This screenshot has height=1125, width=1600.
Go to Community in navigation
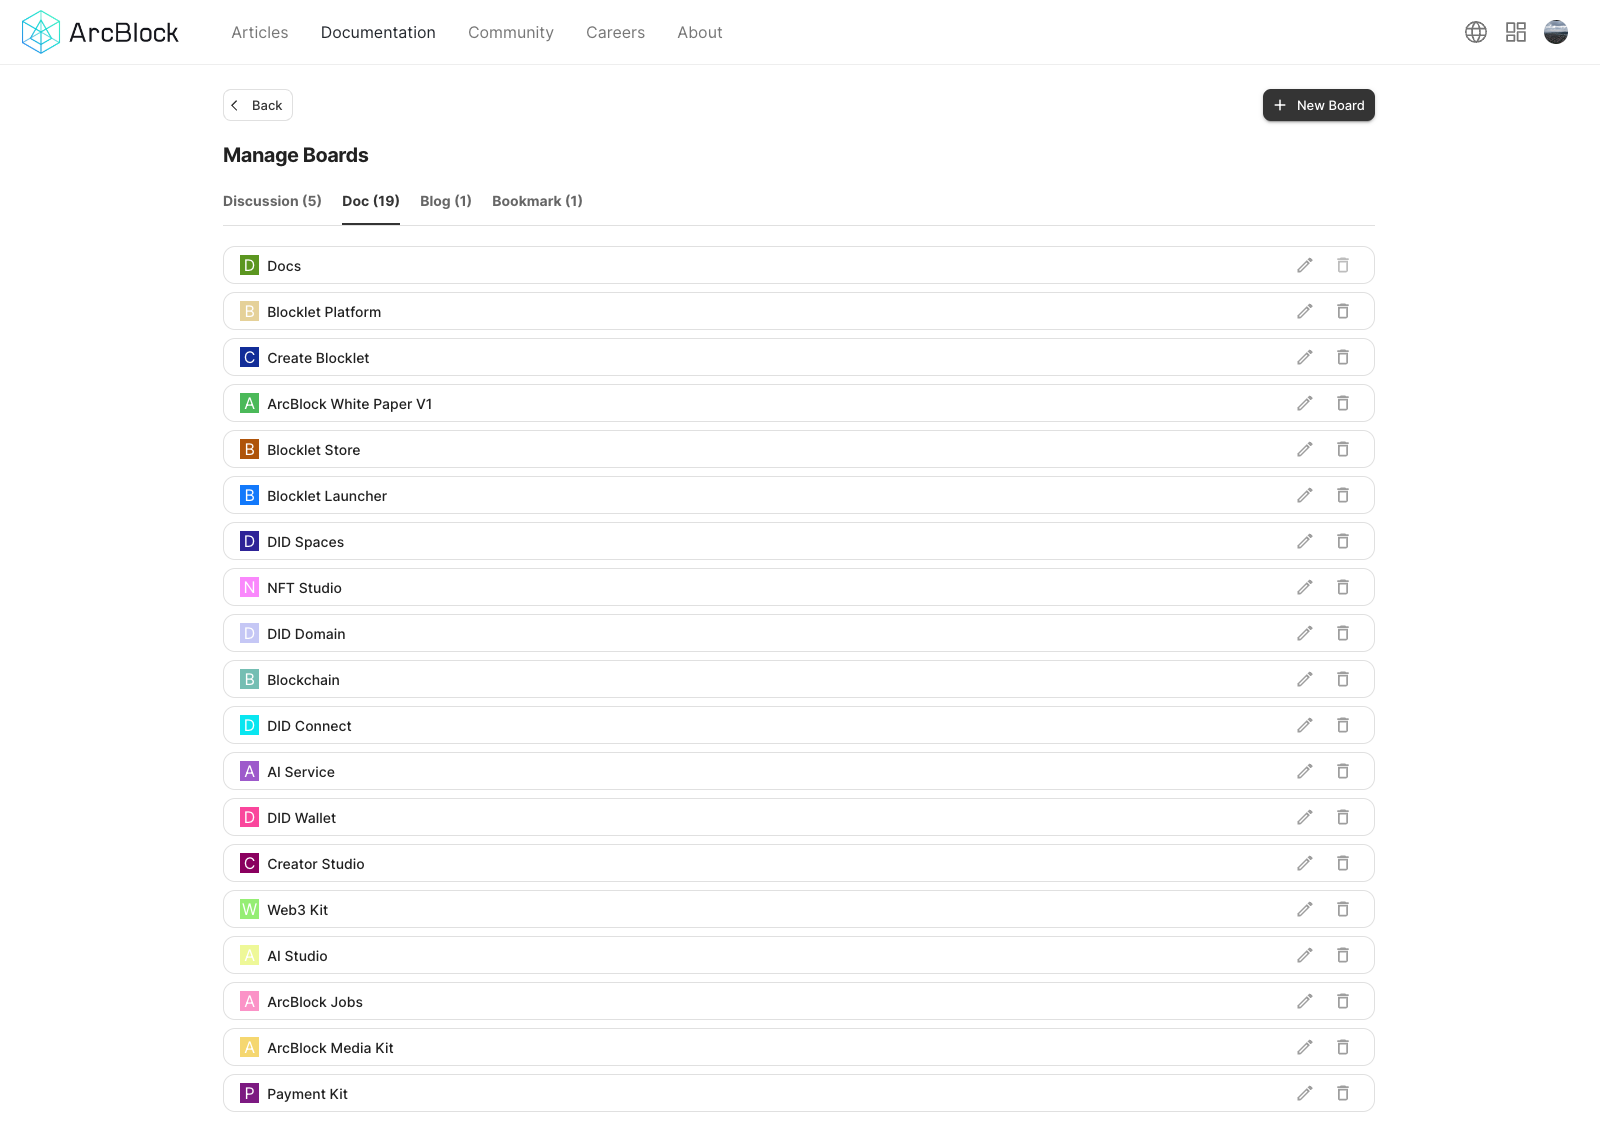(x=510, y=32)
